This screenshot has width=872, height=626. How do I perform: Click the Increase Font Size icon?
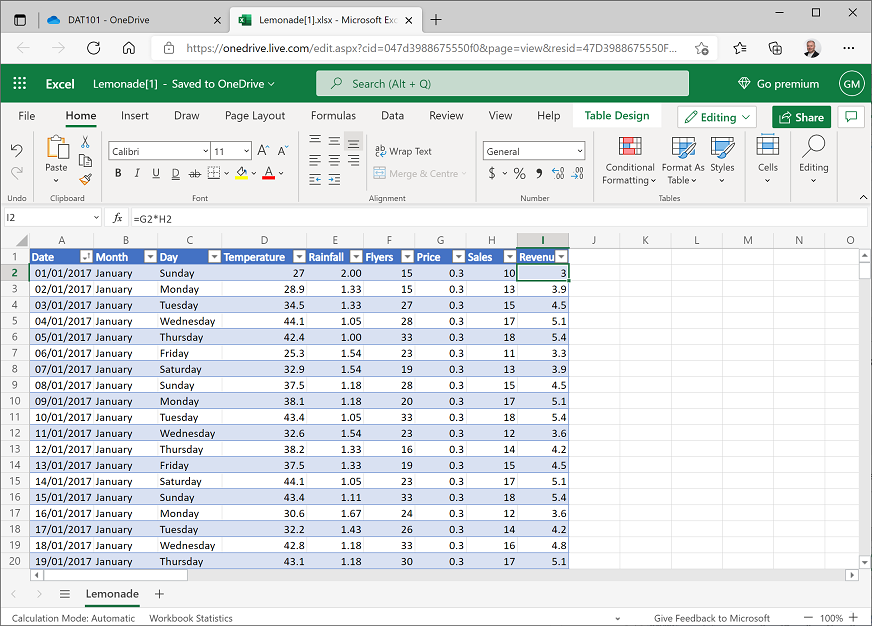pos(263,149)
